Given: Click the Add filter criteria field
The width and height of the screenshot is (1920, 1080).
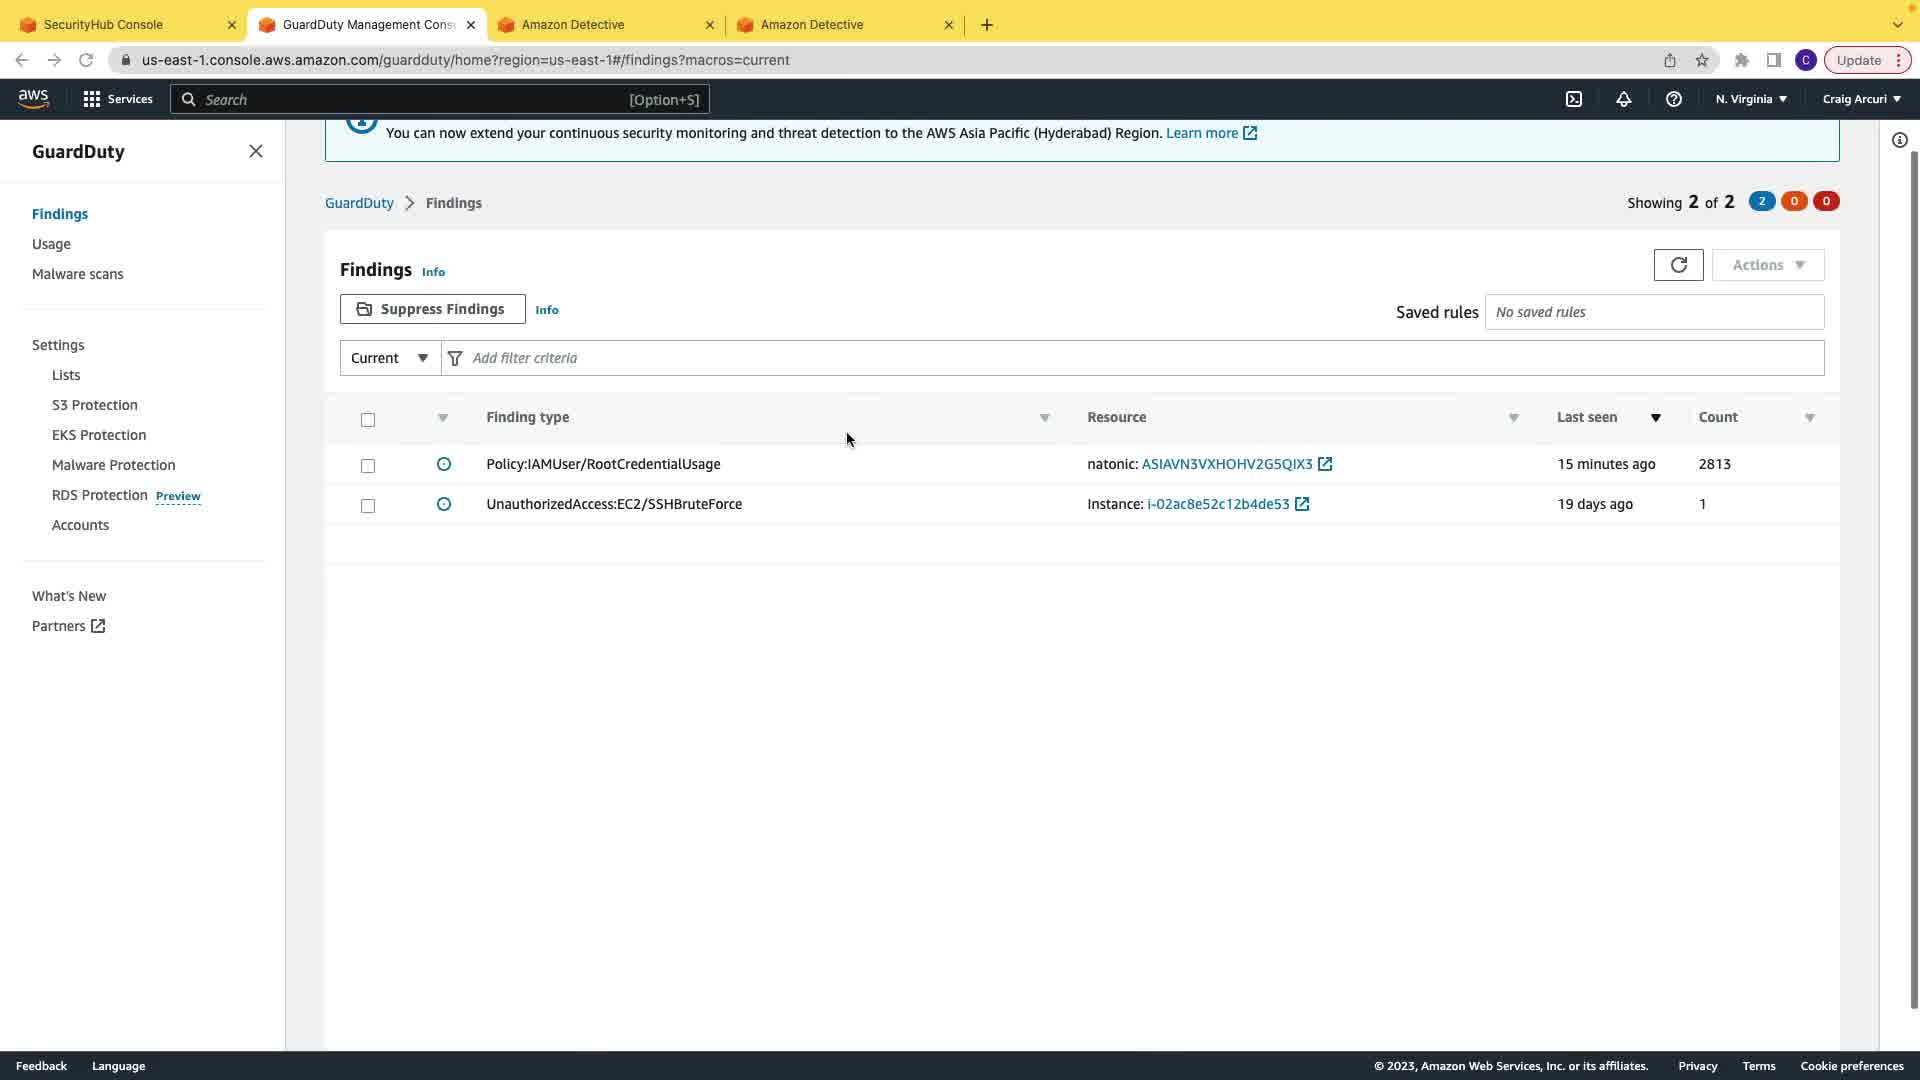Looking at the screenshot, I should [1140, 358].
